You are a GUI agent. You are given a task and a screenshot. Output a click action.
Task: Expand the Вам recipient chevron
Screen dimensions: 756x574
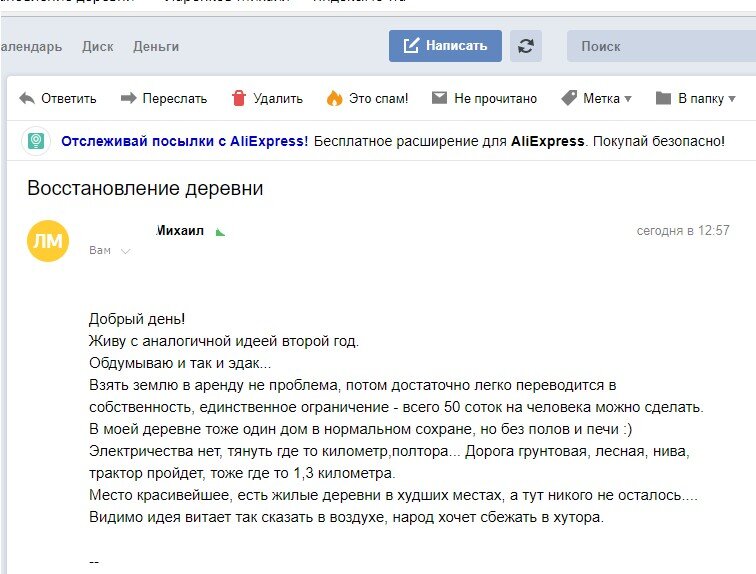(x=125, y=251)
